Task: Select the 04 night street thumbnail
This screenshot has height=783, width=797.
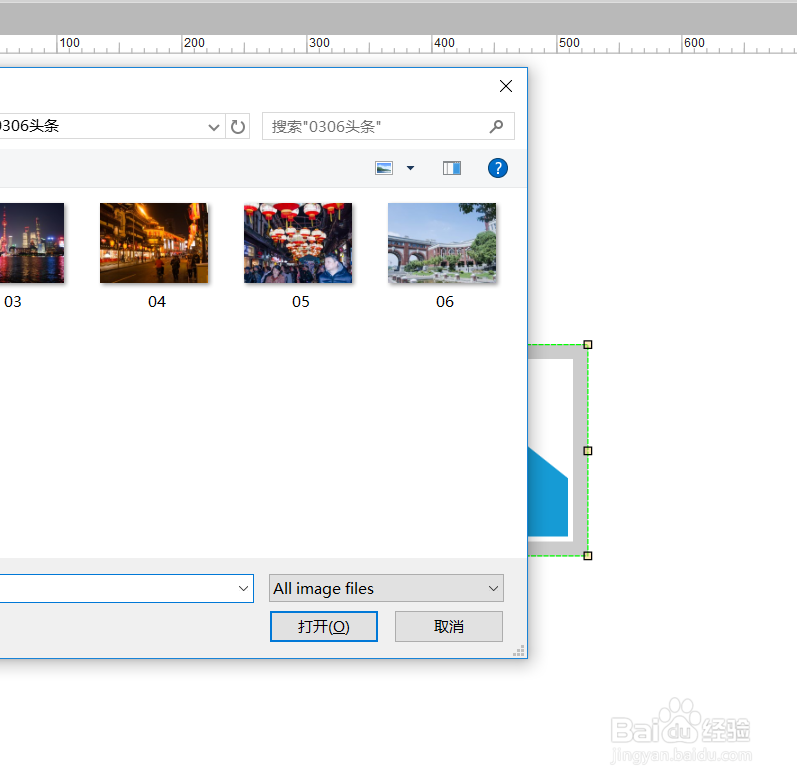Action: pos(154,243)
